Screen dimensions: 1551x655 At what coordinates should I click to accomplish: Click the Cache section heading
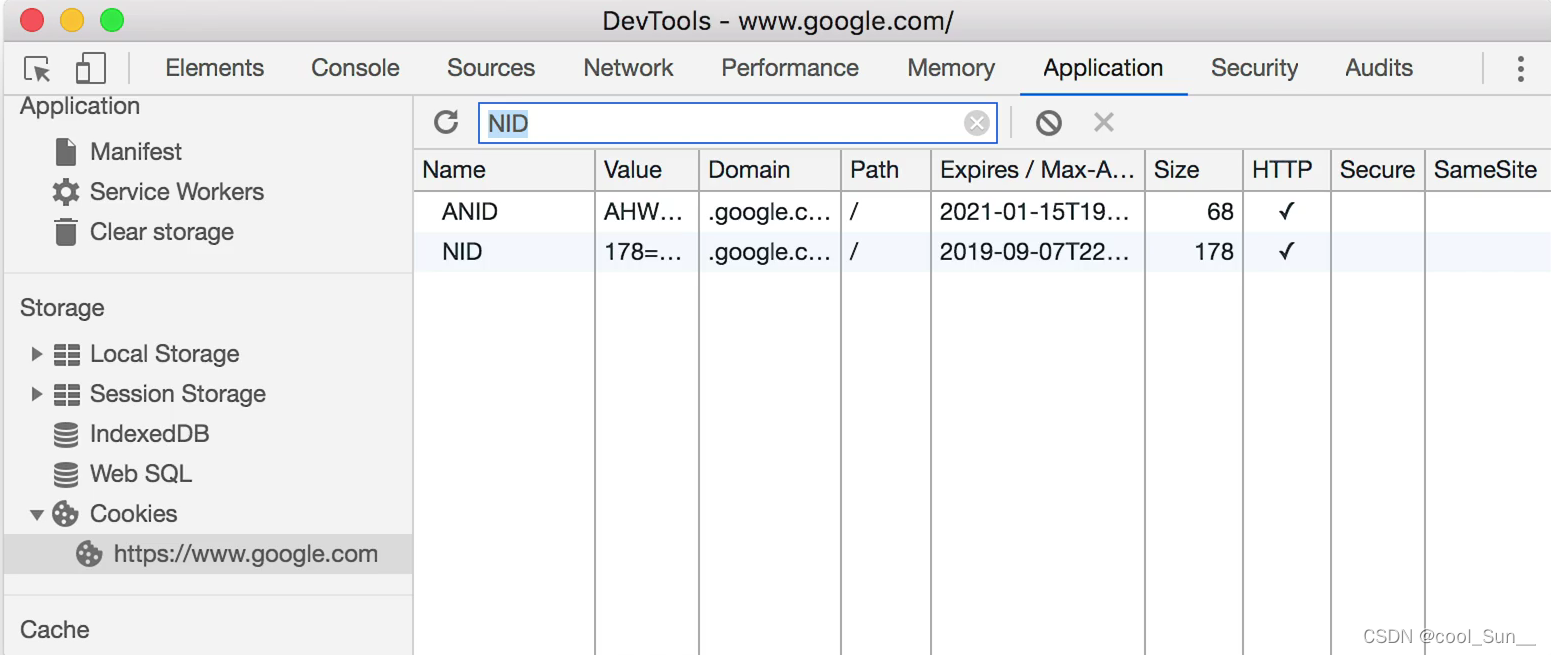point(55,630)
